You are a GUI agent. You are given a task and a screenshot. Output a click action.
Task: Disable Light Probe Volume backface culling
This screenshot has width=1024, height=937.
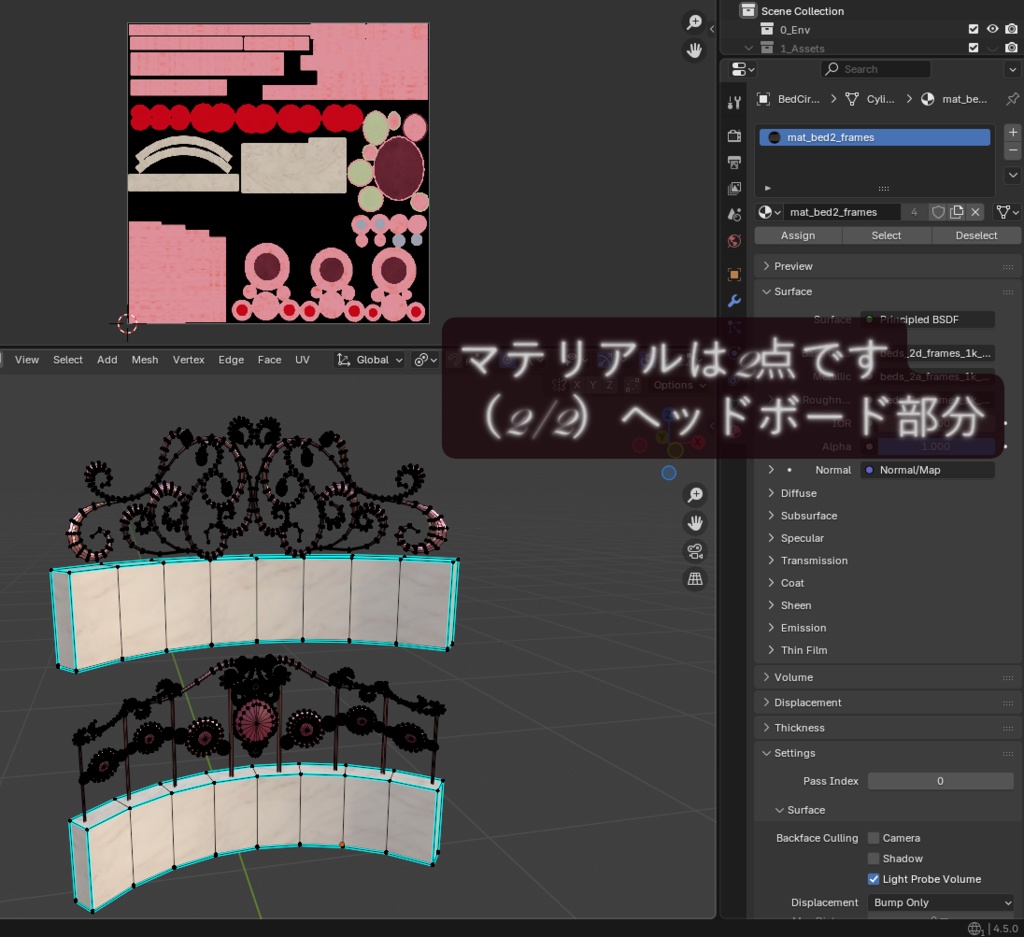tap(873, 878)
